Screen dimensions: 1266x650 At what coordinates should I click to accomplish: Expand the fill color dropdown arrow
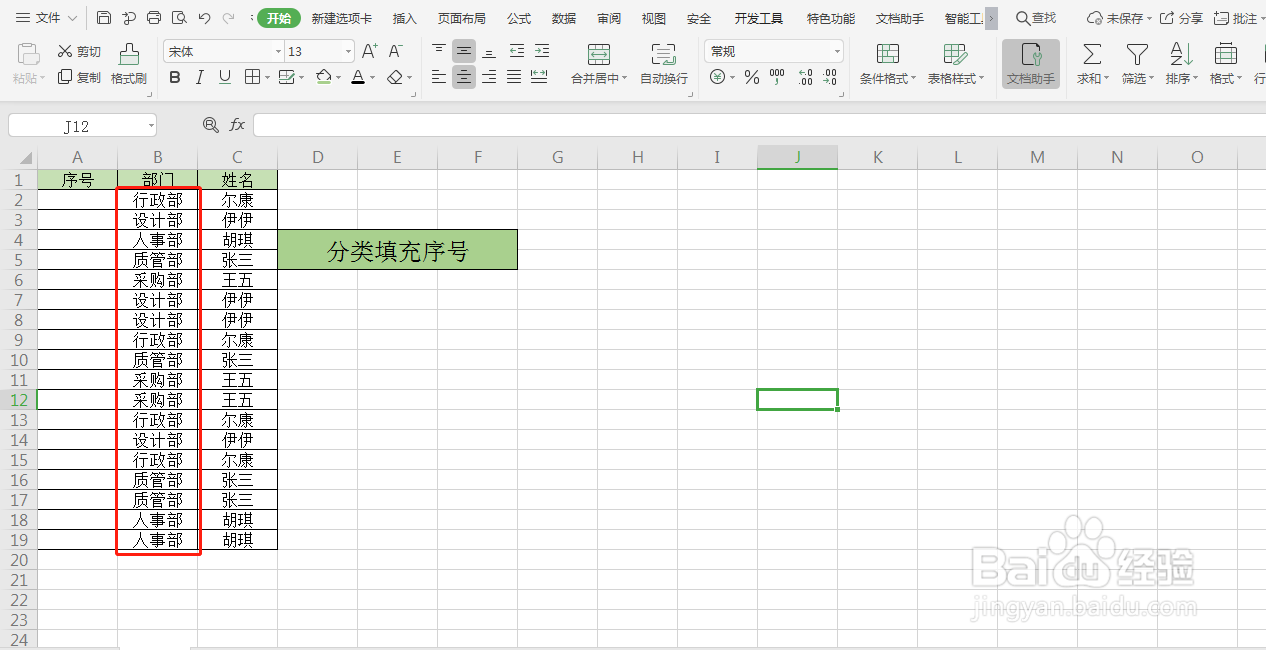pyautogui.click(x=338, y=77)
